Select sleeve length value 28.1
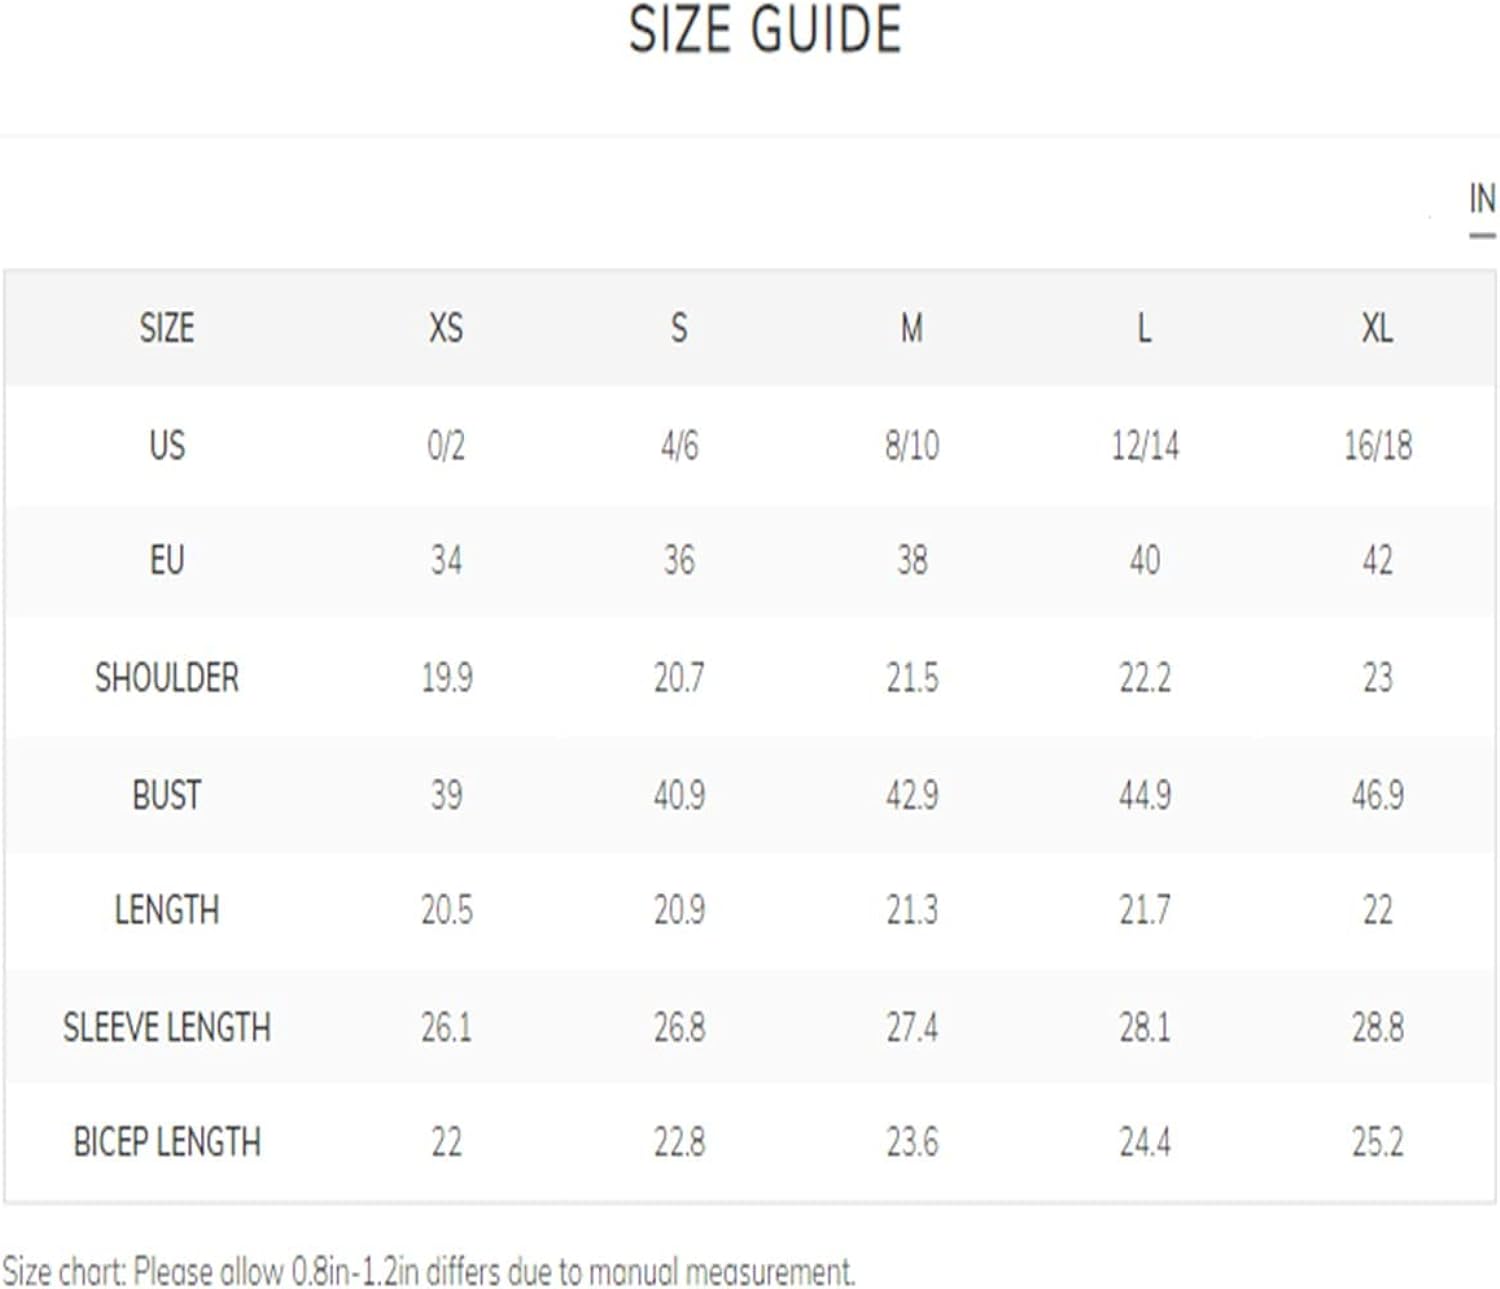The image size is (1500, 1289). click(x=1144, y=1028)
